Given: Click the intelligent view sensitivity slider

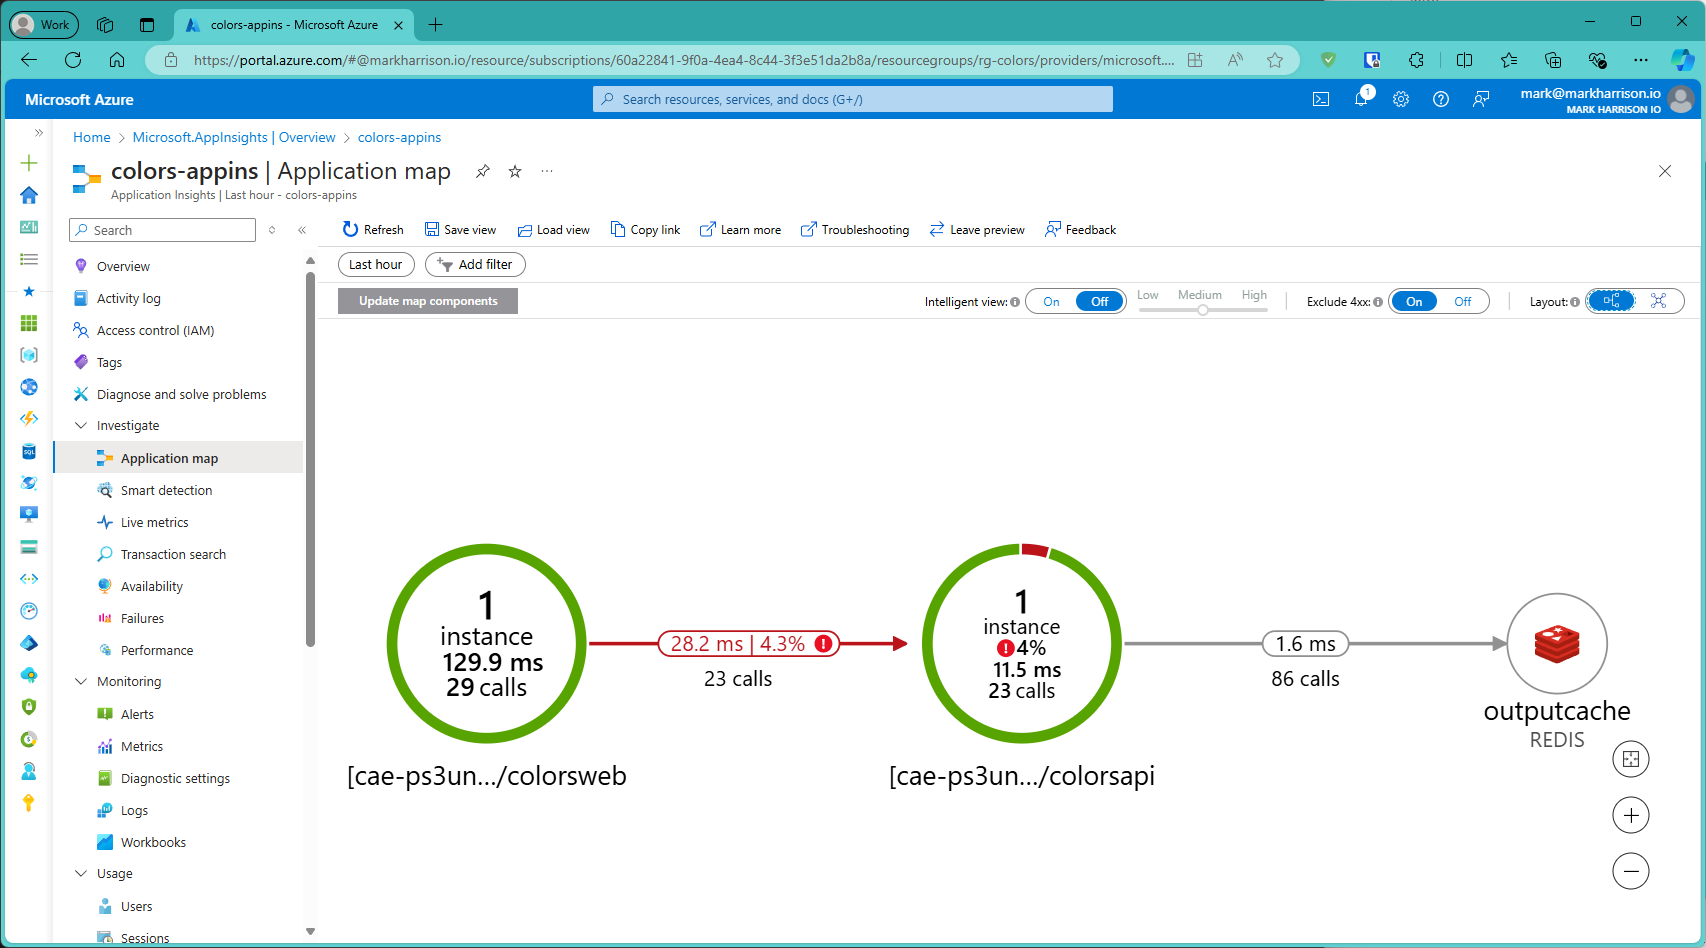Looking at the screenshot, I should (x=1203, y=309).
